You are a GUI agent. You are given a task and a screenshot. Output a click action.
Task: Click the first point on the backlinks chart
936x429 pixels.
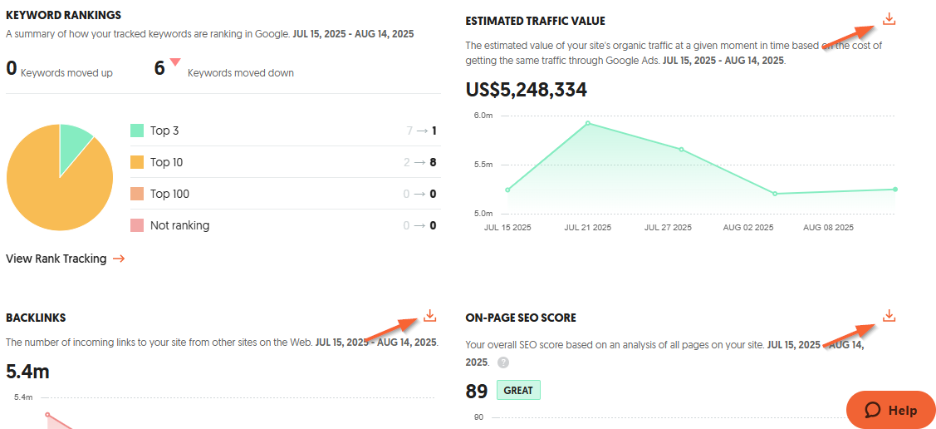click(x=48, y=415)
